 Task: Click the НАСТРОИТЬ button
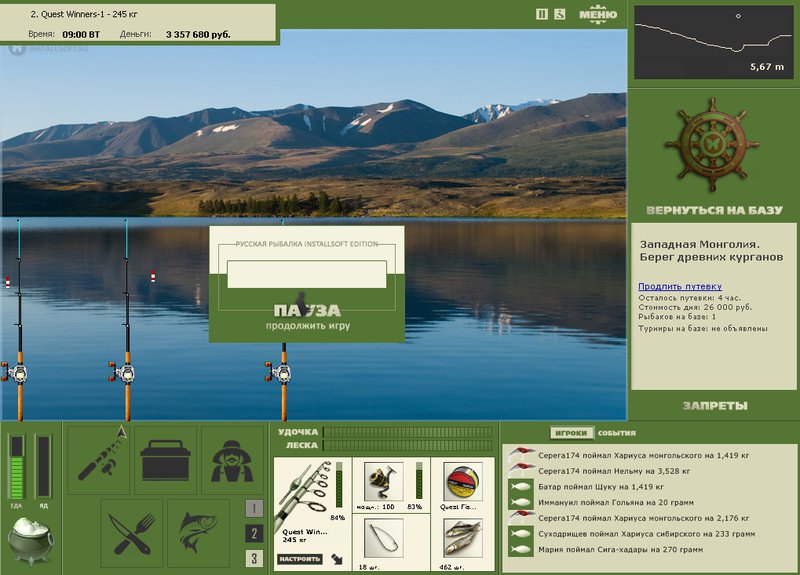(x=300, y=559)
